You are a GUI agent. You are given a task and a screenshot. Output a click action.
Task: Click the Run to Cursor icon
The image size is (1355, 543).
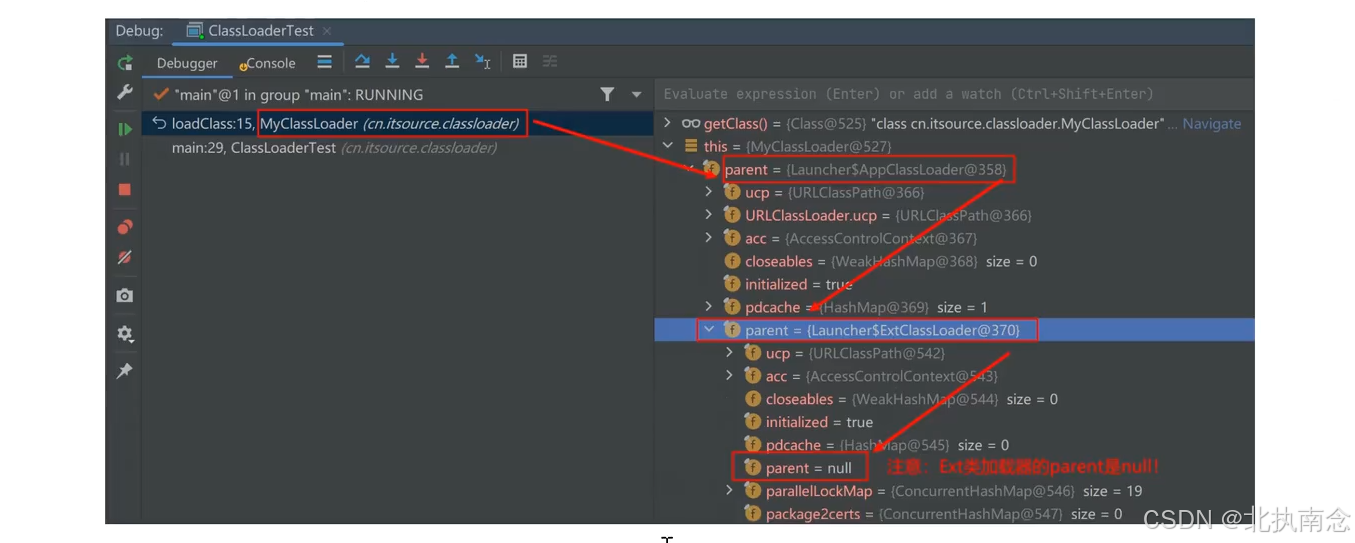pyautogui.click(x=483, y=62)
